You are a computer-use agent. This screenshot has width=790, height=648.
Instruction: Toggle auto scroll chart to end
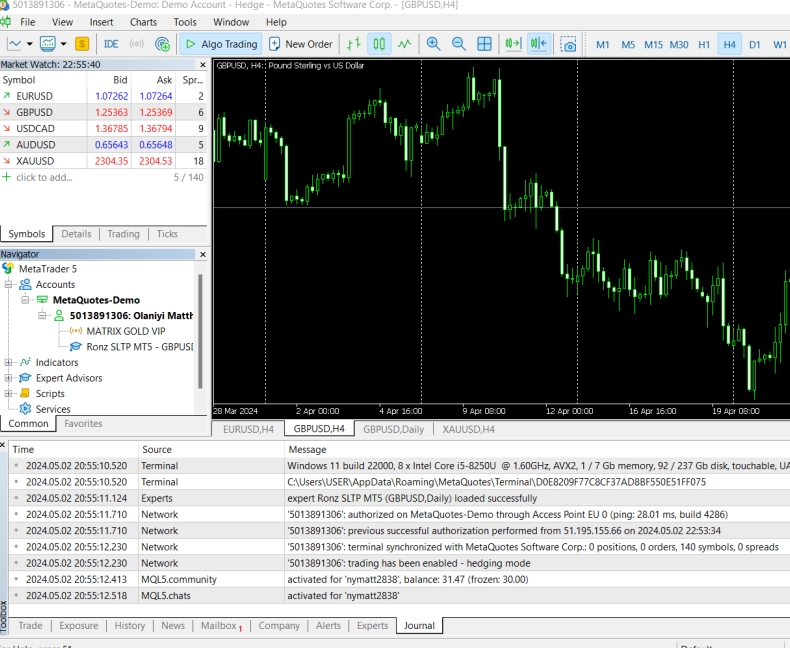coord(512,44)
